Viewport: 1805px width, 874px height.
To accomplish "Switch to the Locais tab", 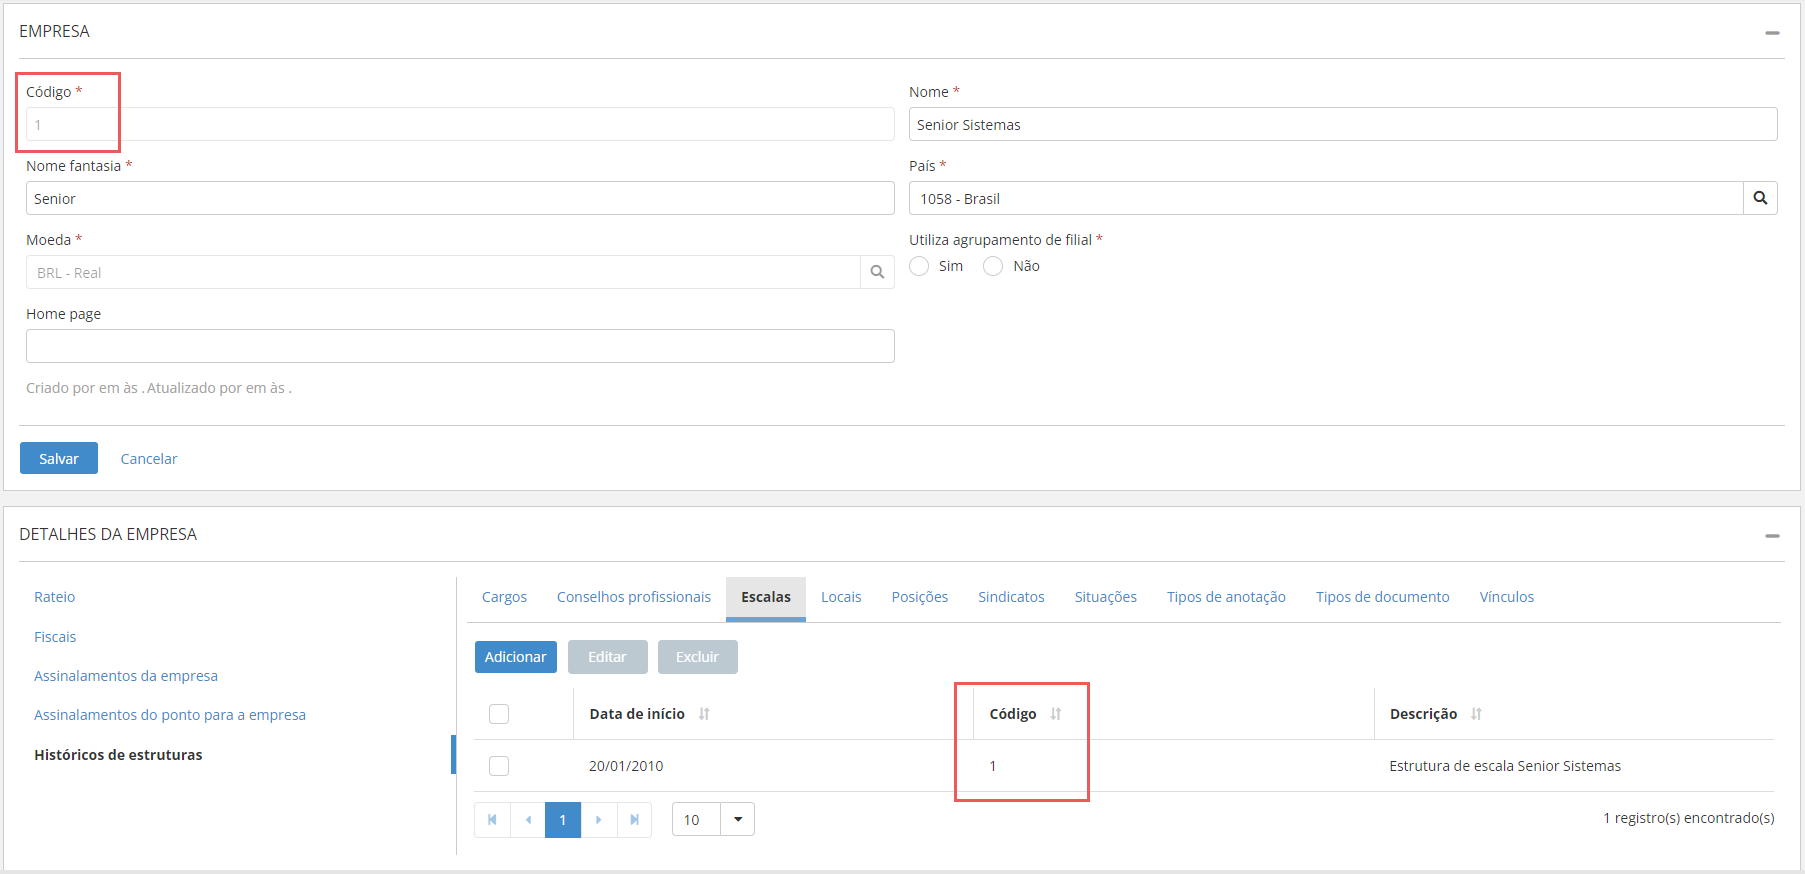I will pos(841,597).
